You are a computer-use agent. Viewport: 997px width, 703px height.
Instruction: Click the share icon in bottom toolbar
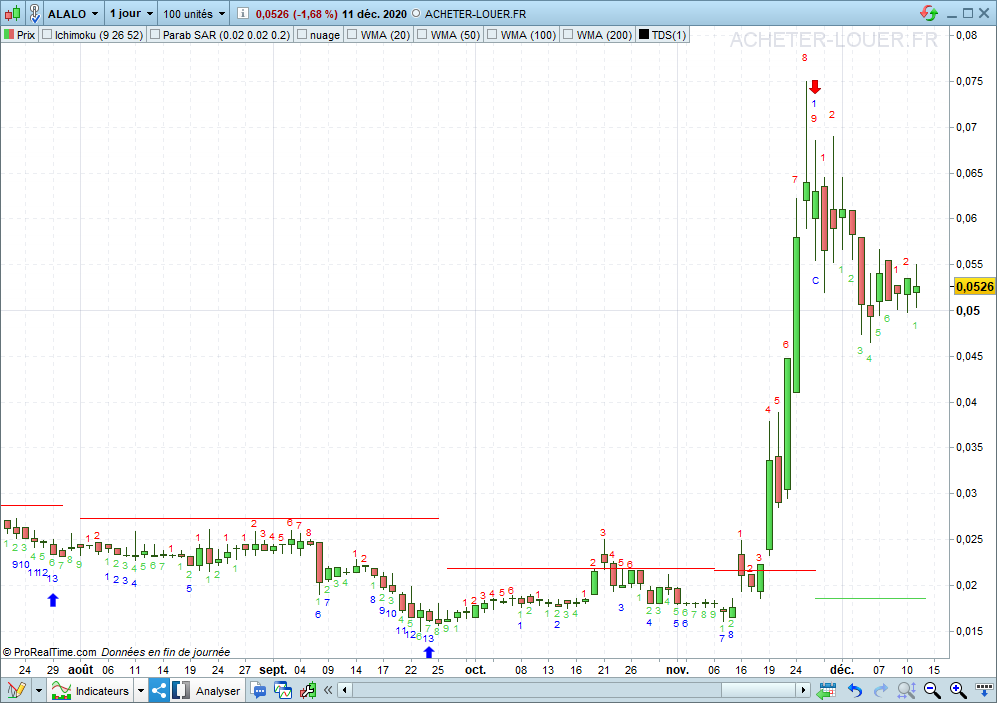(x=160, y=690)
